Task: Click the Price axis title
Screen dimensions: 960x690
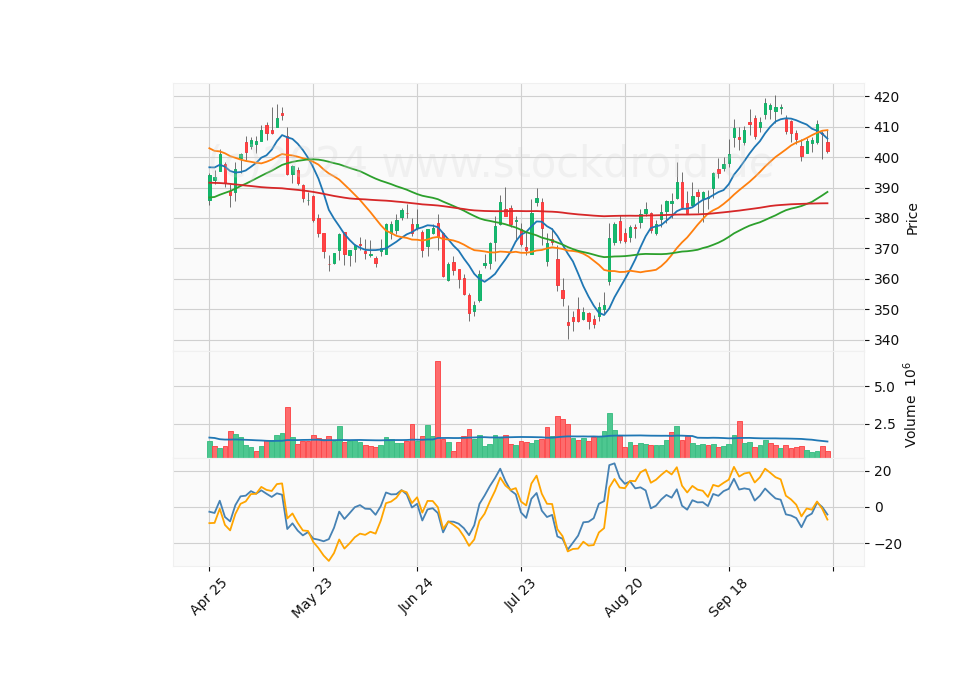Action: click(912, 219)
